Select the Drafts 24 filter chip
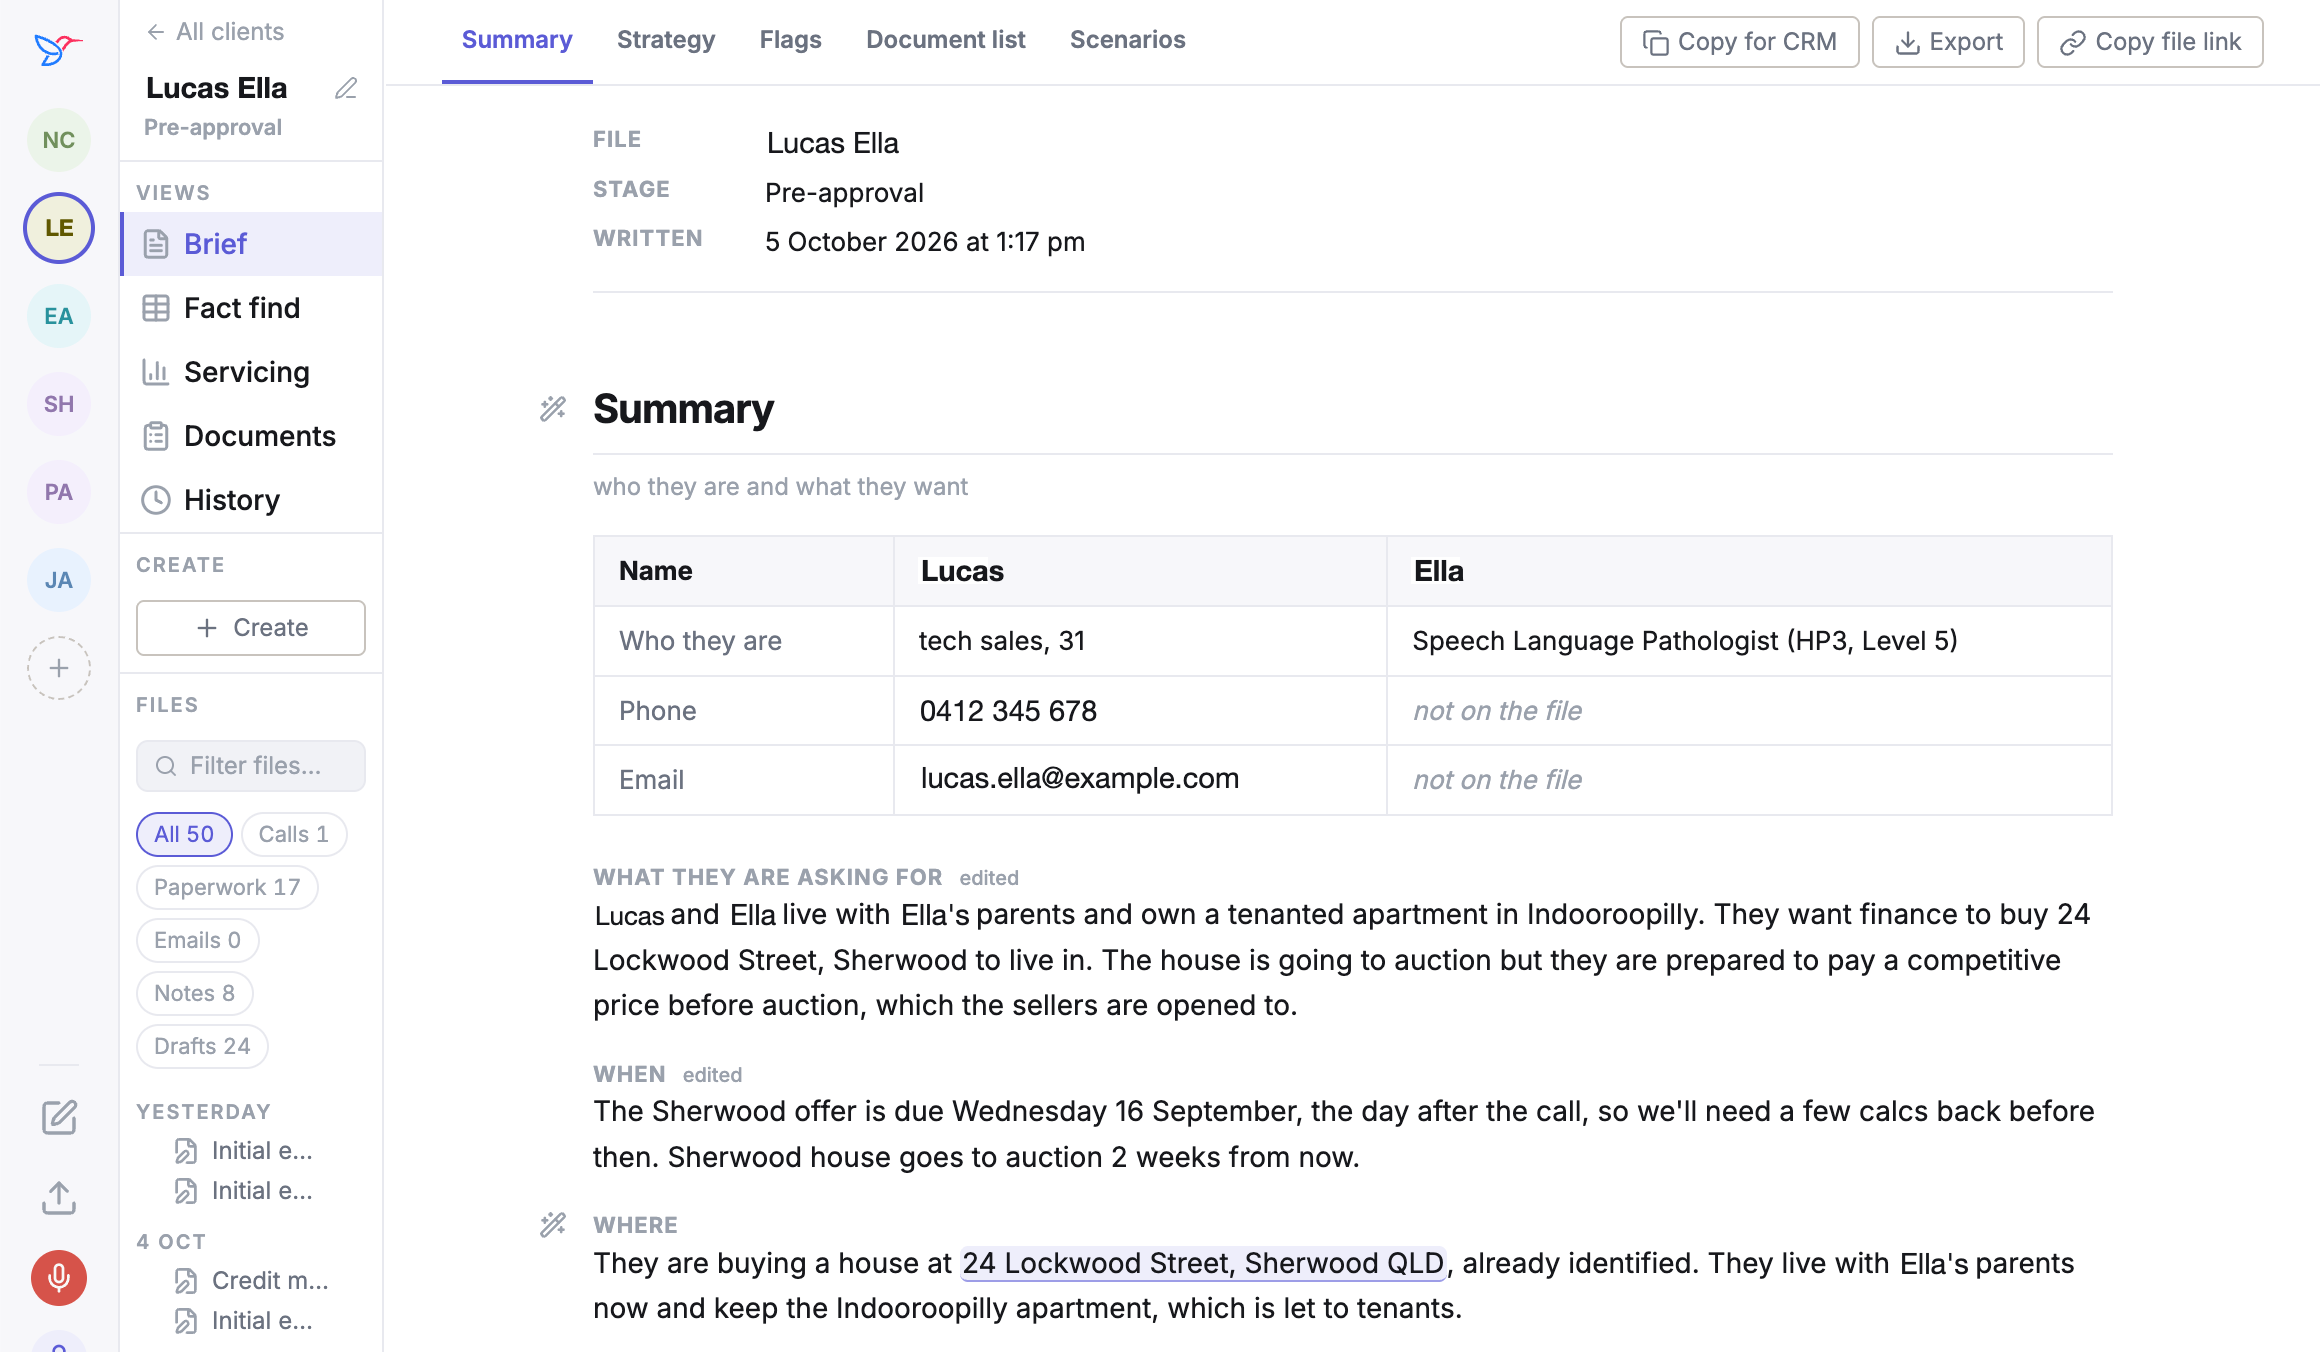2320x1352 pixels. click(x=202, y=1046)
